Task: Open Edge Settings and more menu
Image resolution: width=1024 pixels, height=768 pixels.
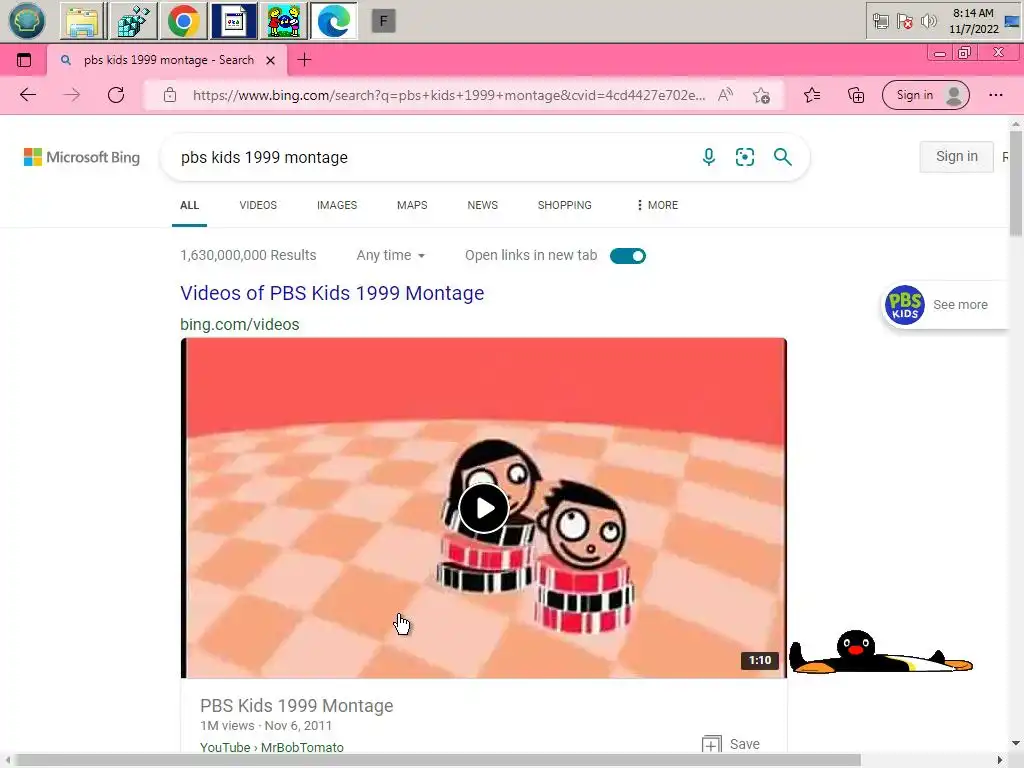Action: 995,95
